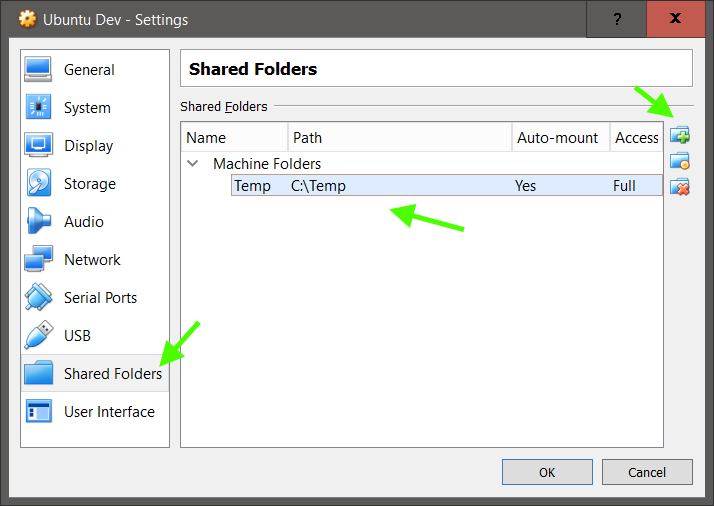714x506 pixels.
Task: Click the remove shared folder icon
Action: coord(679,187)
